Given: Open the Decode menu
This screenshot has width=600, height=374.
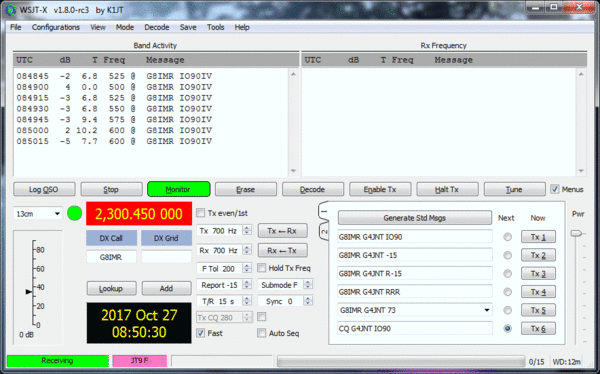Looking at the screenshot, I should point(157,27).
